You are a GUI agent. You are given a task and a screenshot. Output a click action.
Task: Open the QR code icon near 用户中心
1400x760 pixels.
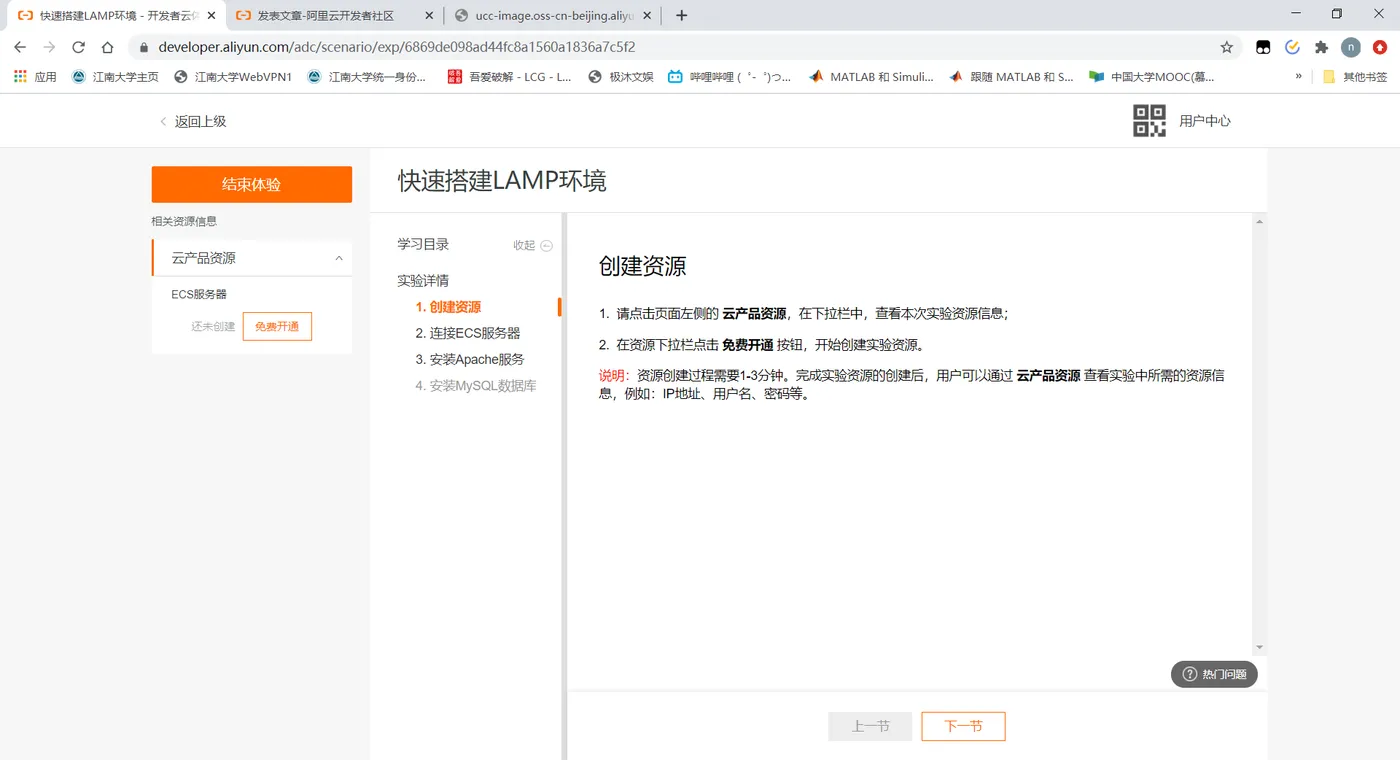point(1149,121)
